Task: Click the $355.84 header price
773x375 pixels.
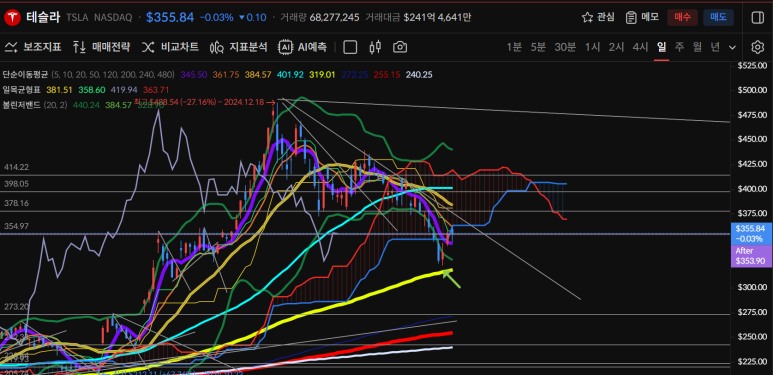Action: pyautogui.click(x=170, y=17)
